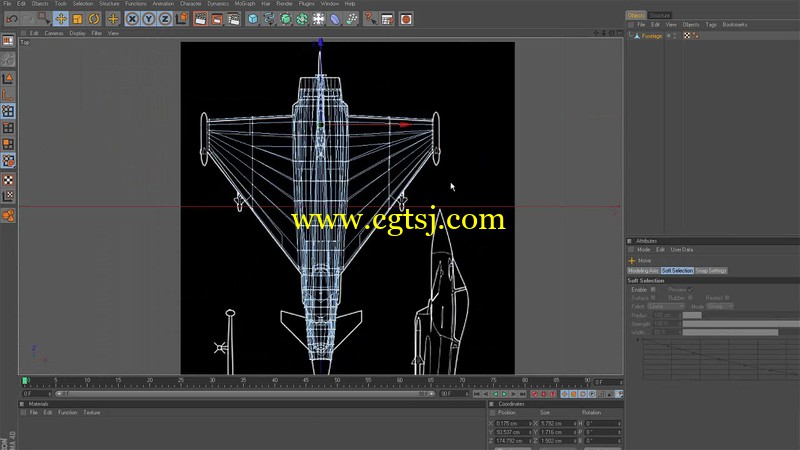Open Render to Picture Viewer icon
800x450 pixels.
217,19
